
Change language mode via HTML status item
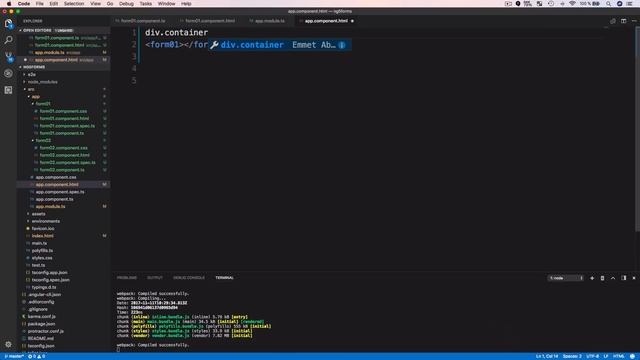pyautogui.click(x=618, y=356)
